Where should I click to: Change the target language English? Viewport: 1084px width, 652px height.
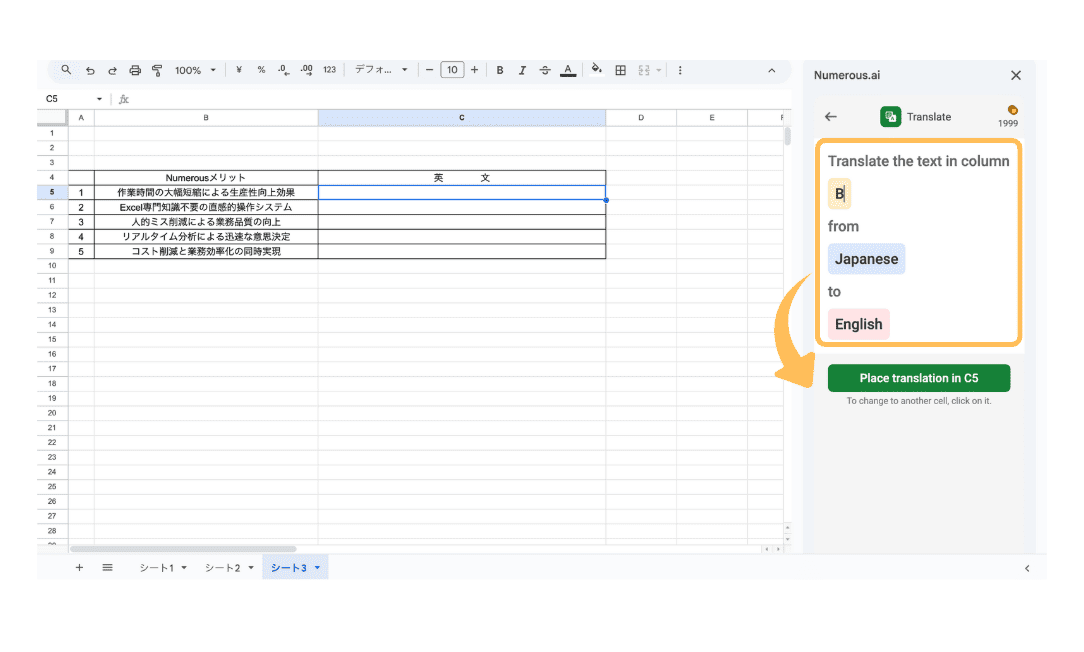click(859, 324)
